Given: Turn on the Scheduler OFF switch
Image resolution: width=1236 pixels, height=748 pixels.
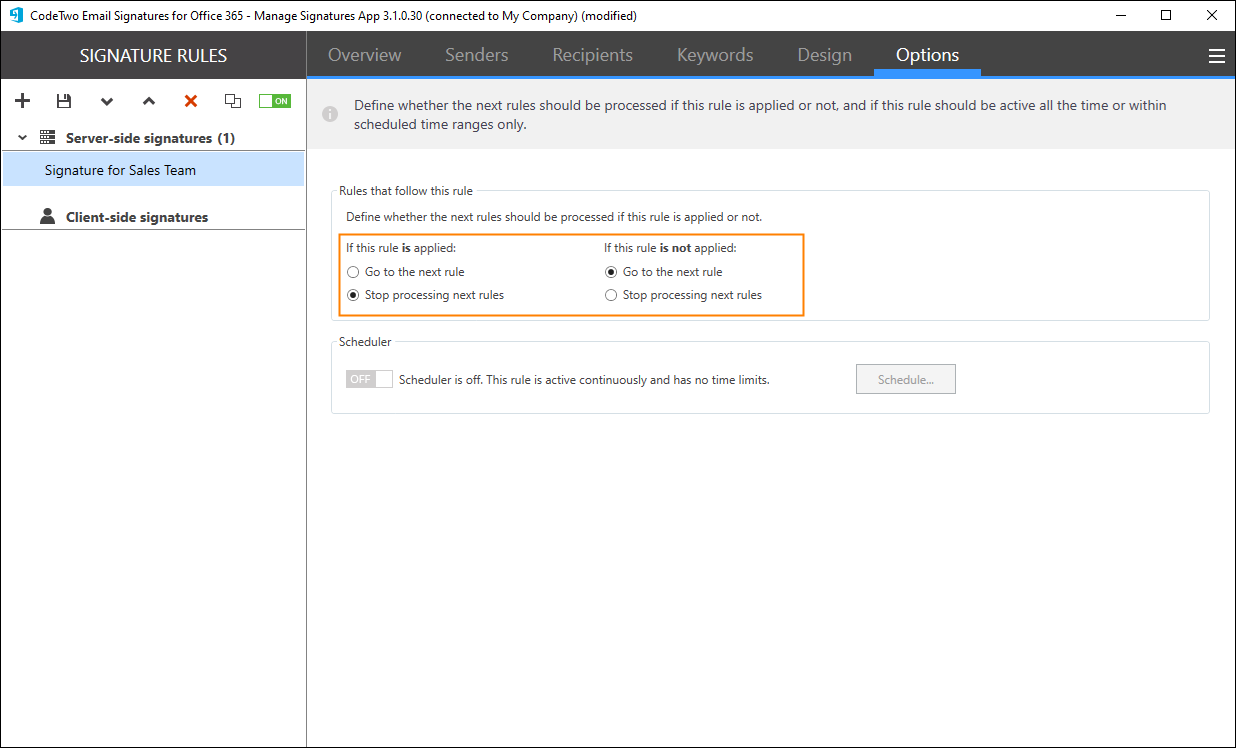Looking at the screenshot, I should (368, 380).
